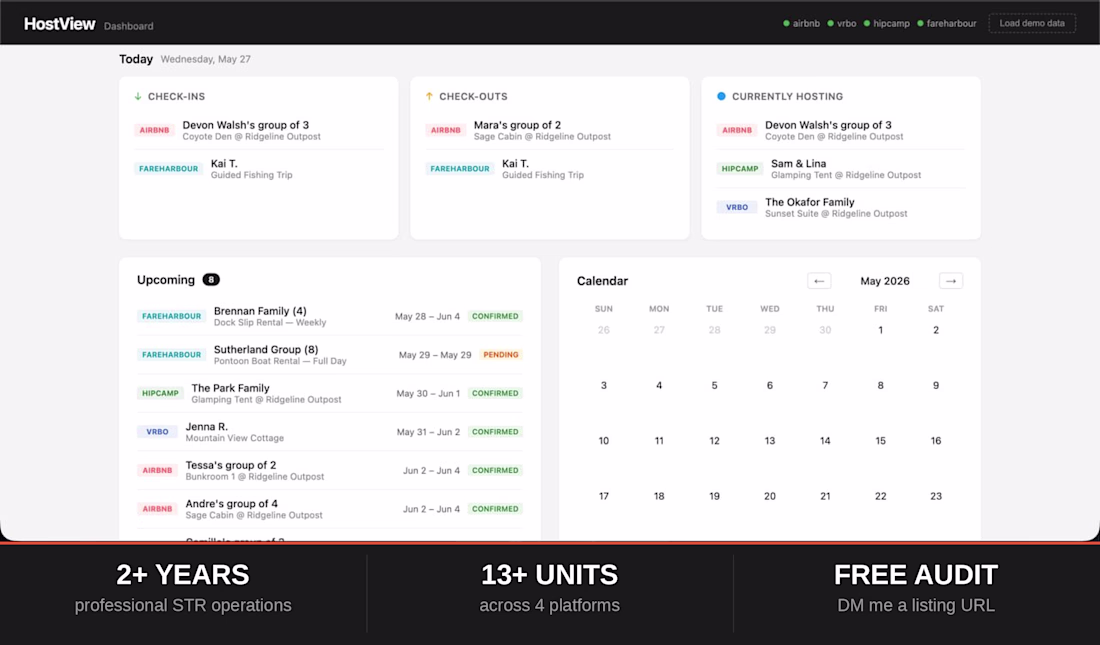Select May 13 on the calendar

[x=770, y=441]
